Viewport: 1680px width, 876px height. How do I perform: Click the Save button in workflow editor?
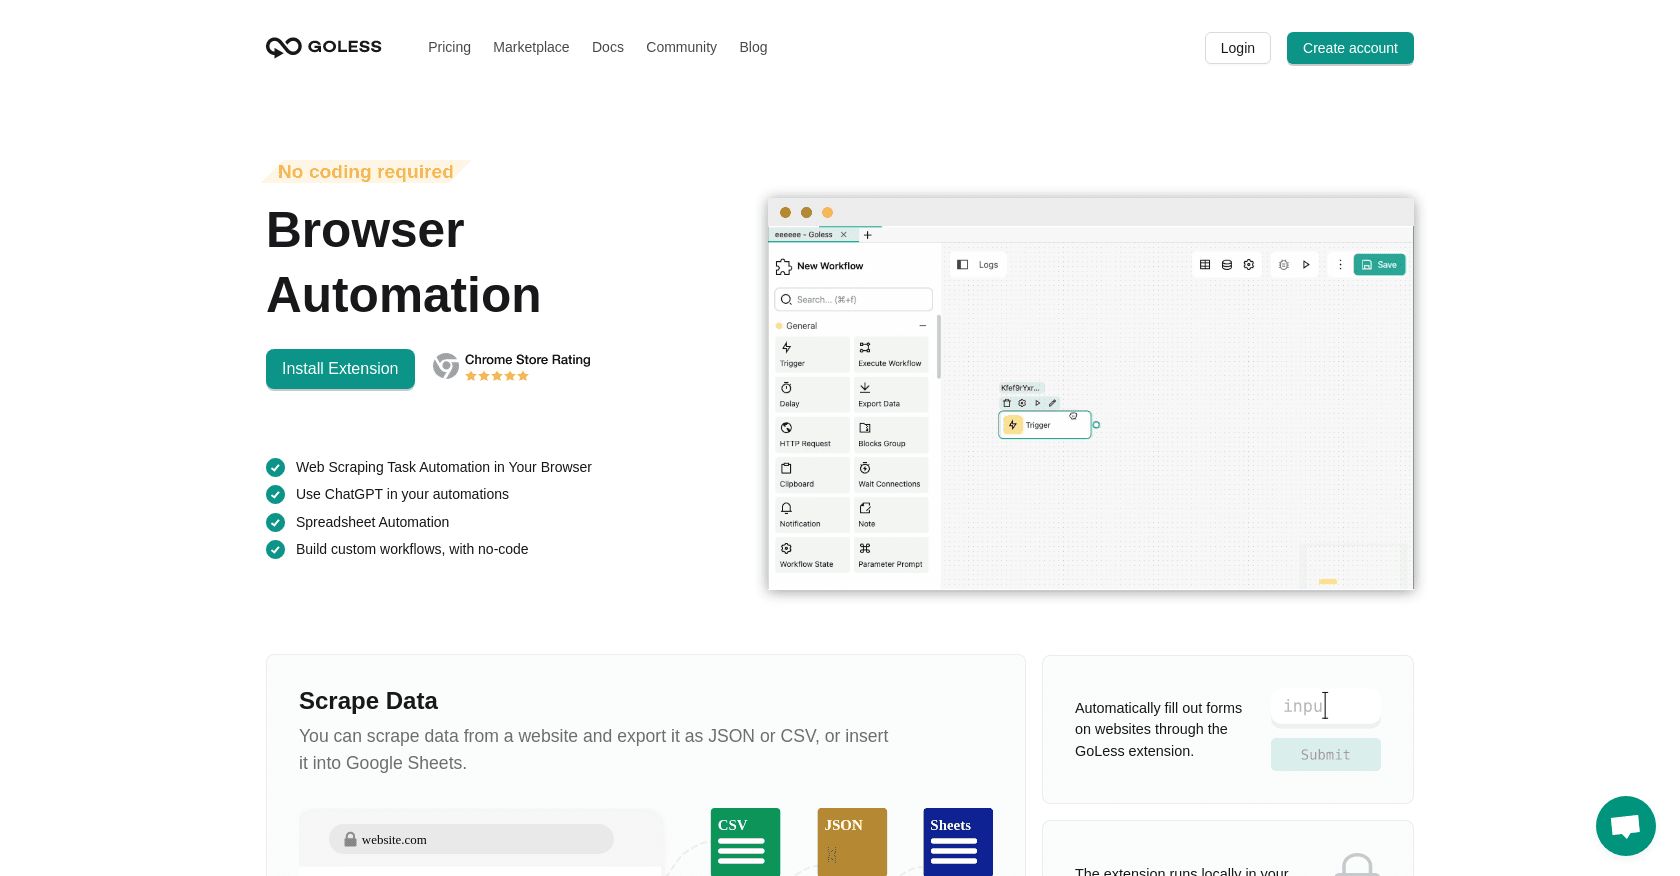(1379, 265)
